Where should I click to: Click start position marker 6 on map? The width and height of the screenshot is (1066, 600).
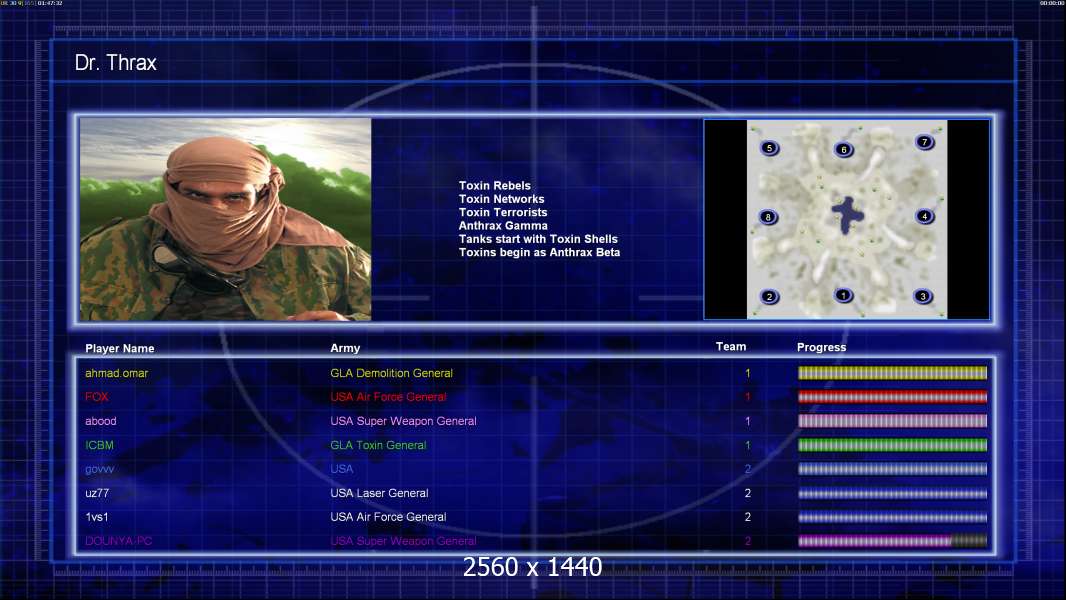pos(844,150)
